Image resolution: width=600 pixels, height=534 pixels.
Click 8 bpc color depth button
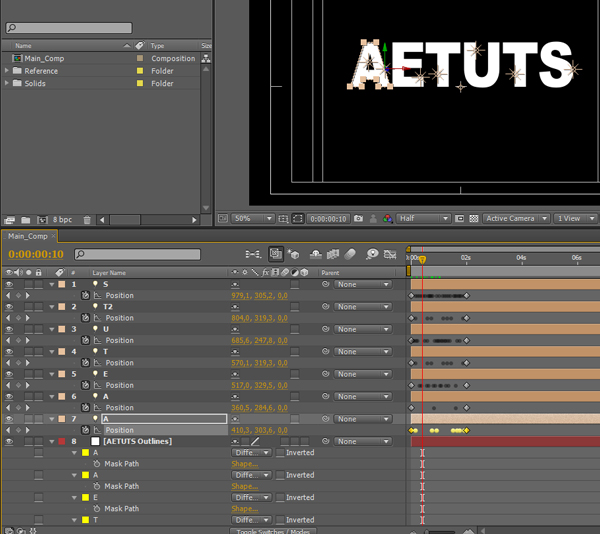coord(62,220)
